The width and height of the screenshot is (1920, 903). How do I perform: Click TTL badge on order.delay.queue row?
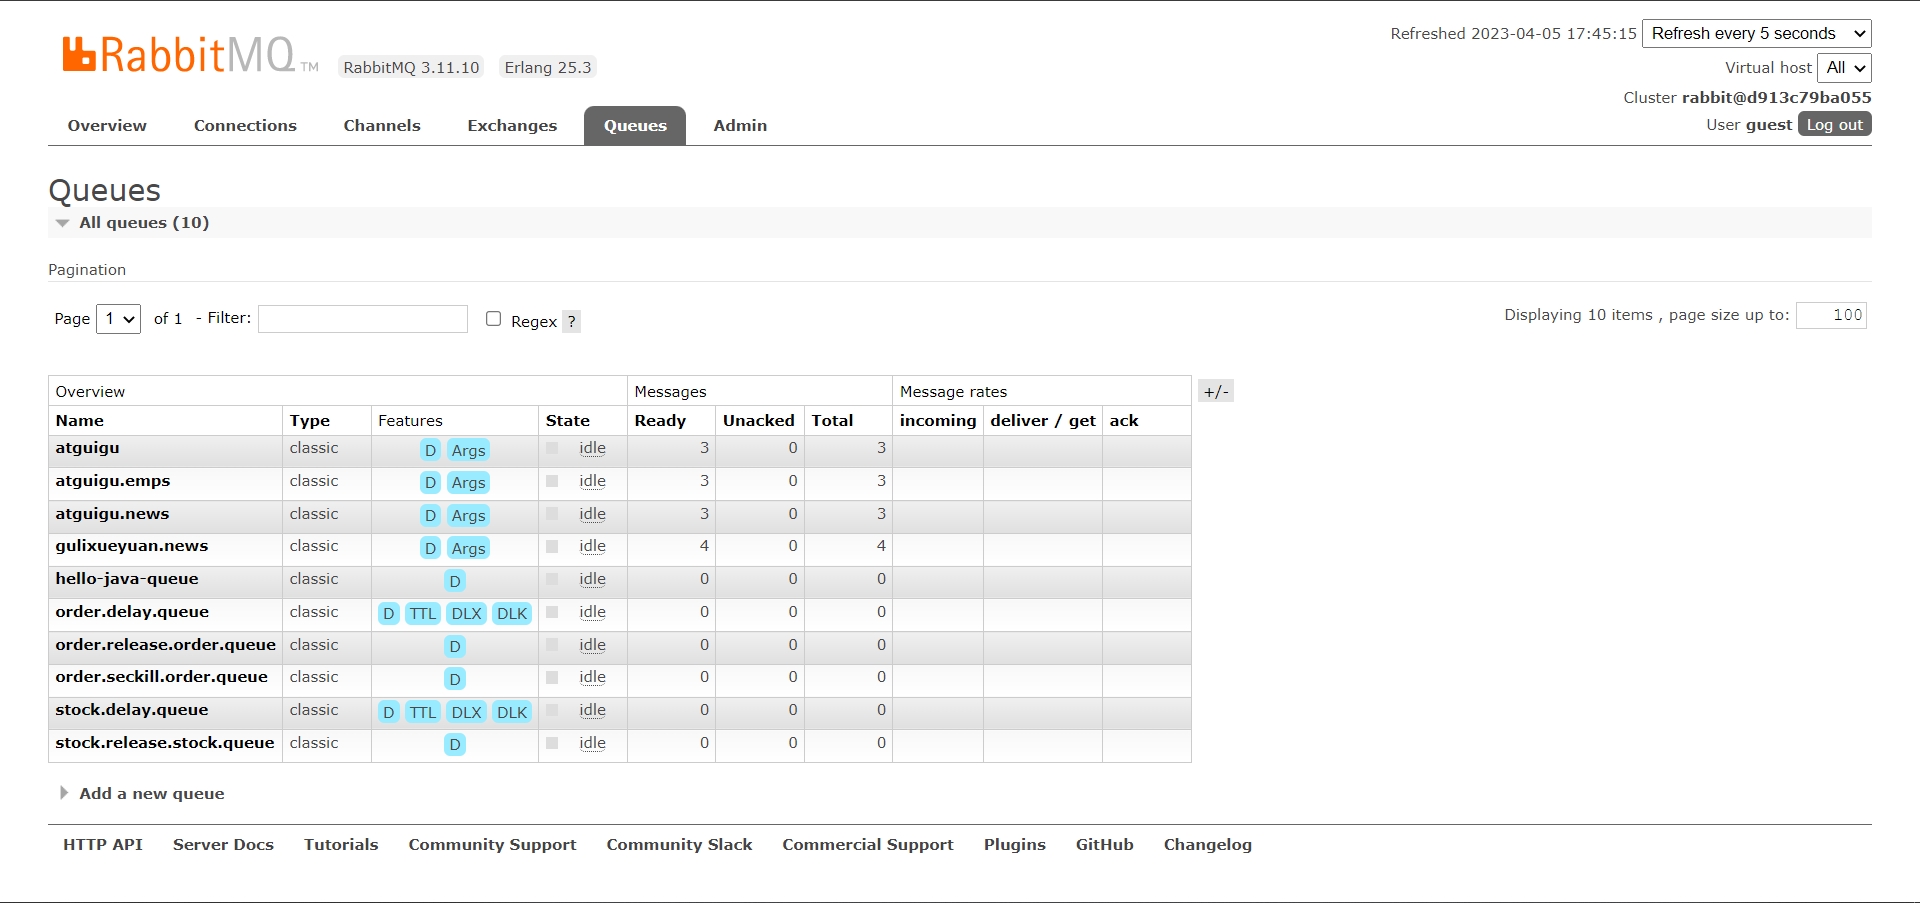point(423,614)
